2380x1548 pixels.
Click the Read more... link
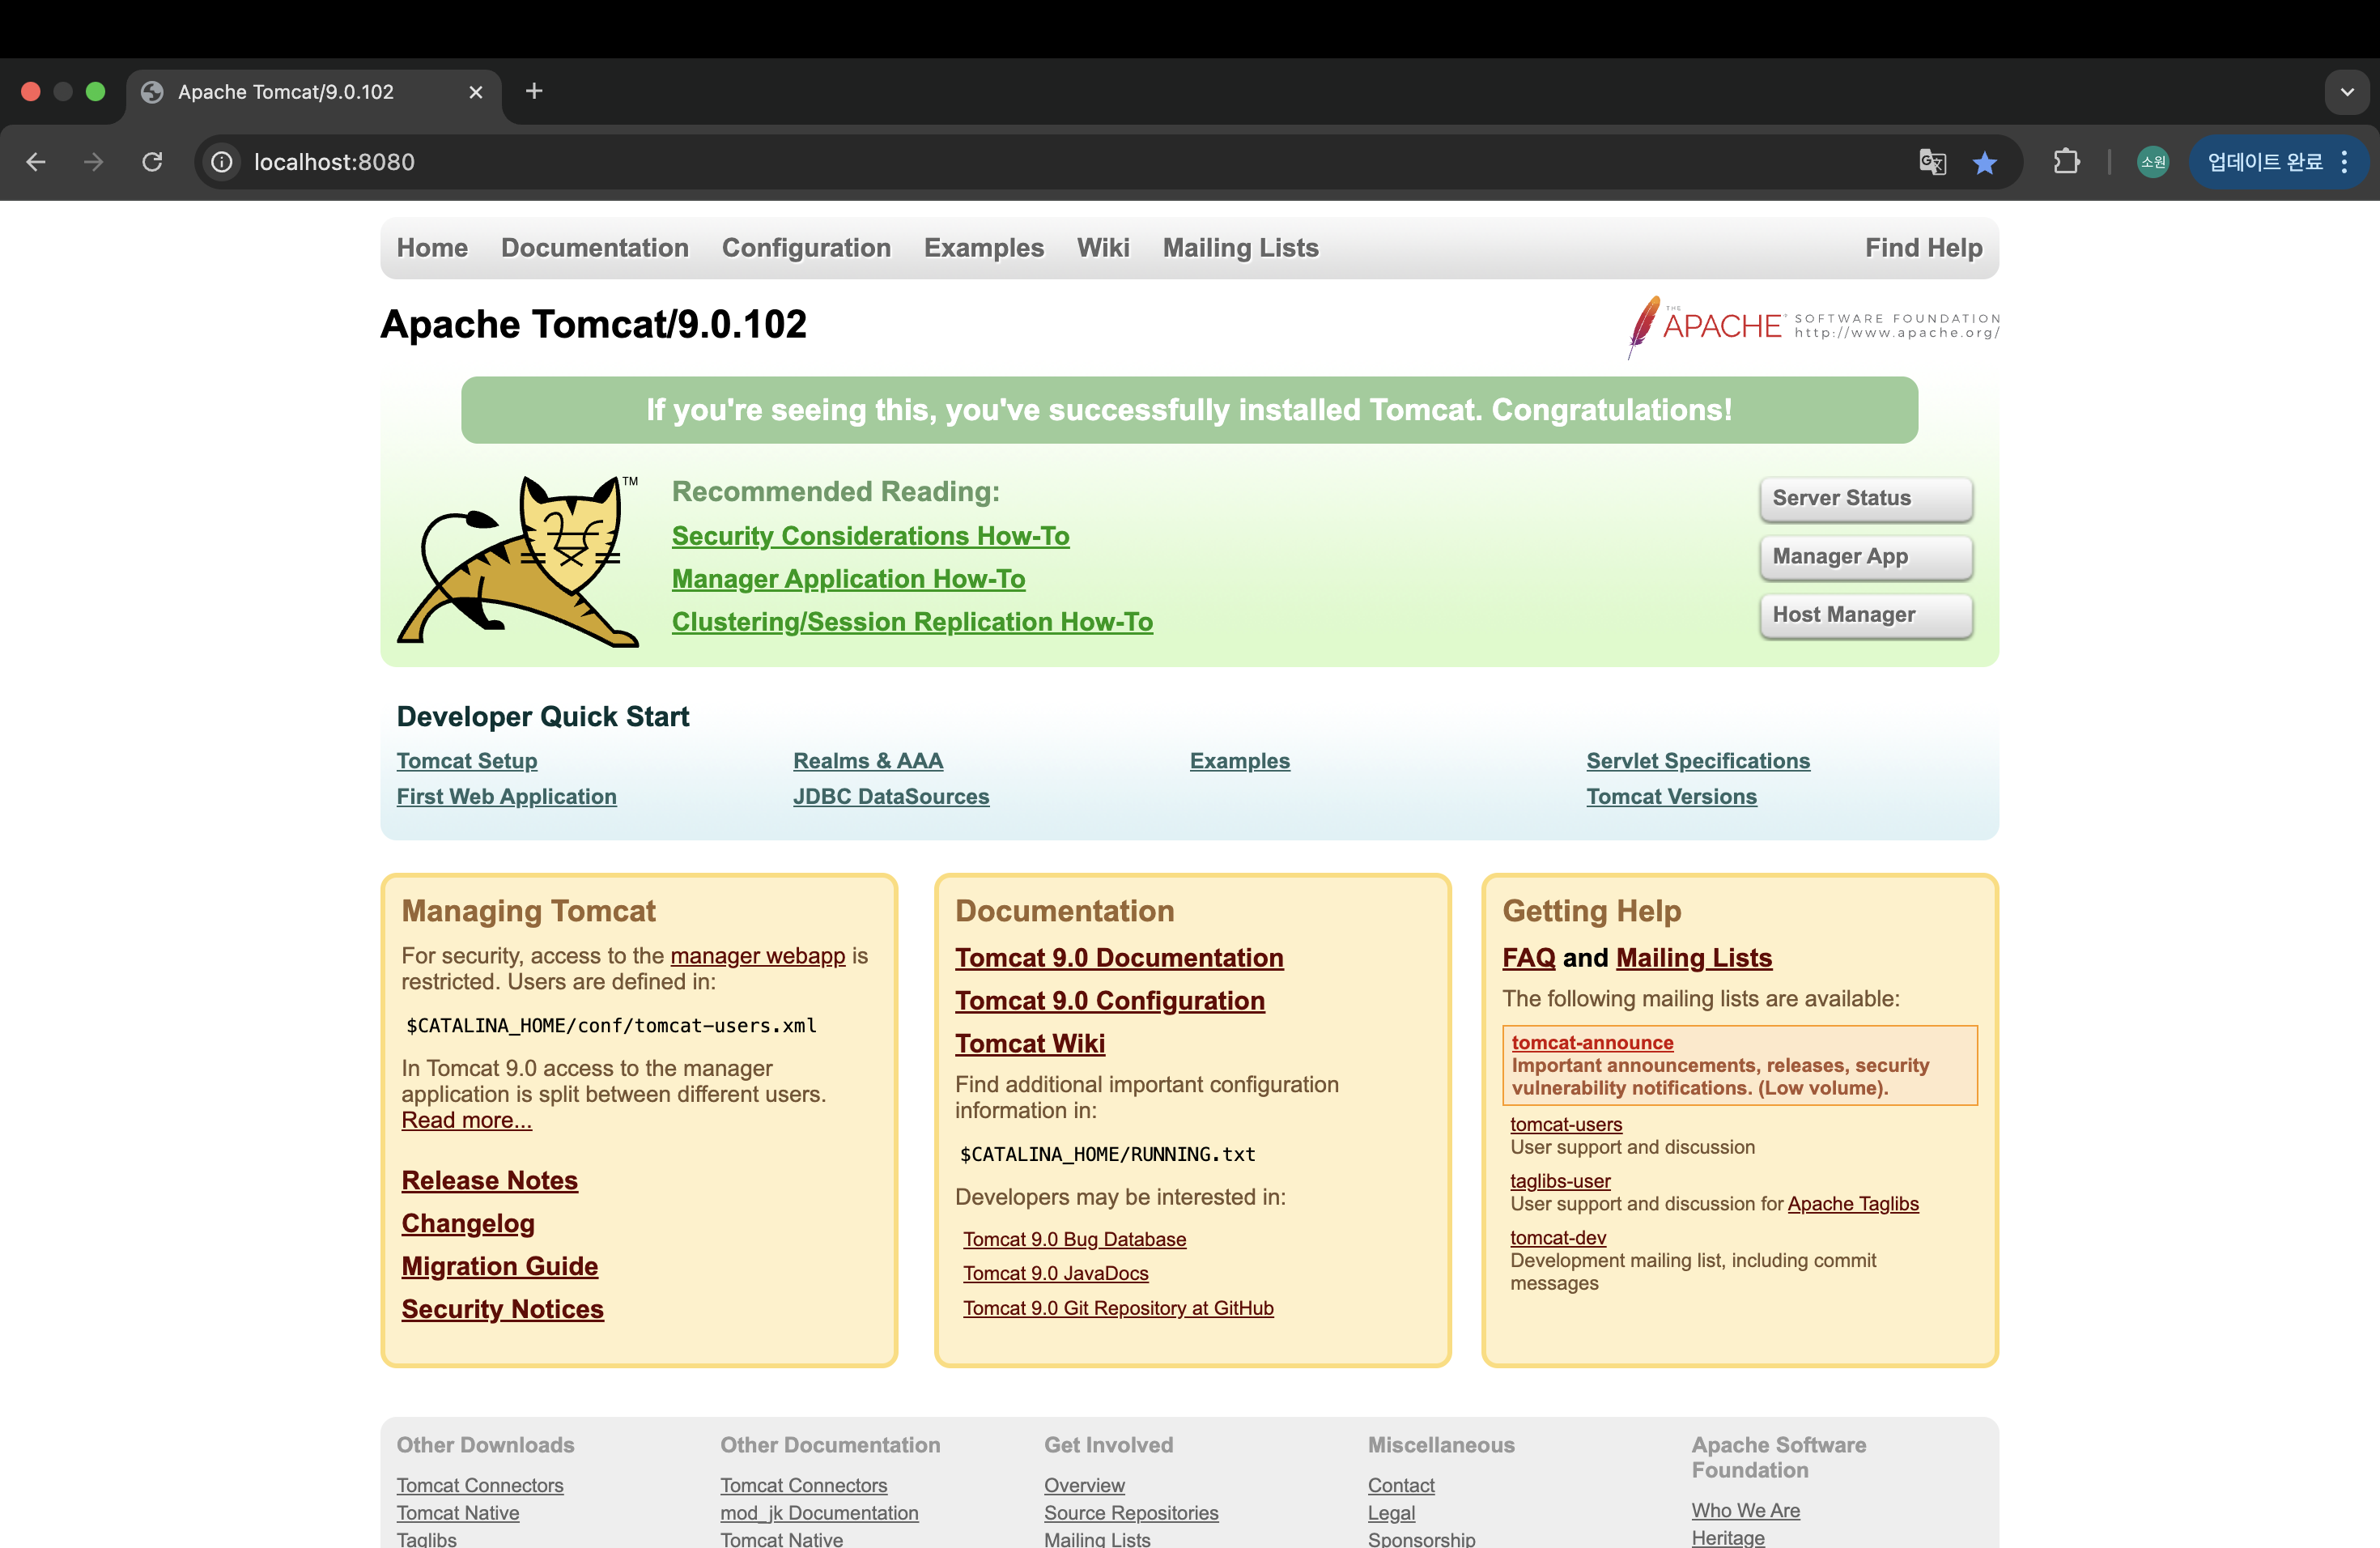pyautogui.click(x=466, y=1120)
